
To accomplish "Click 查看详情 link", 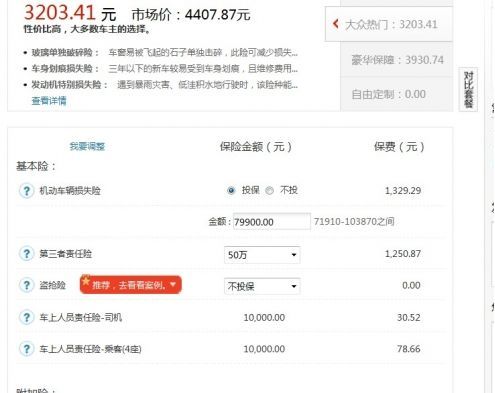I will point(49,101).
